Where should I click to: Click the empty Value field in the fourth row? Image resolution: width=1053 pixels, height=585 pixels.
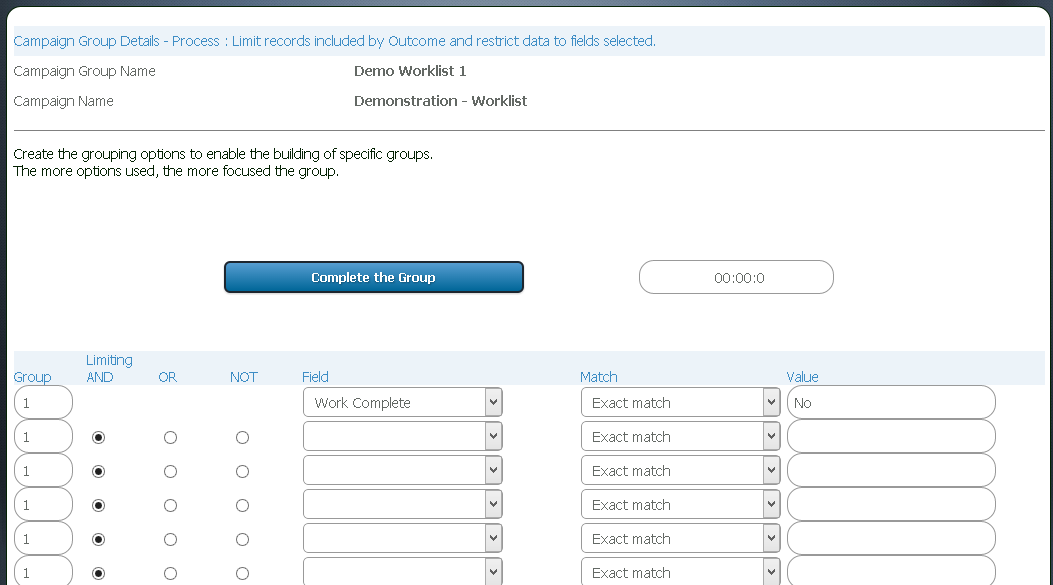pyautogui.click(x=890, y=504)
